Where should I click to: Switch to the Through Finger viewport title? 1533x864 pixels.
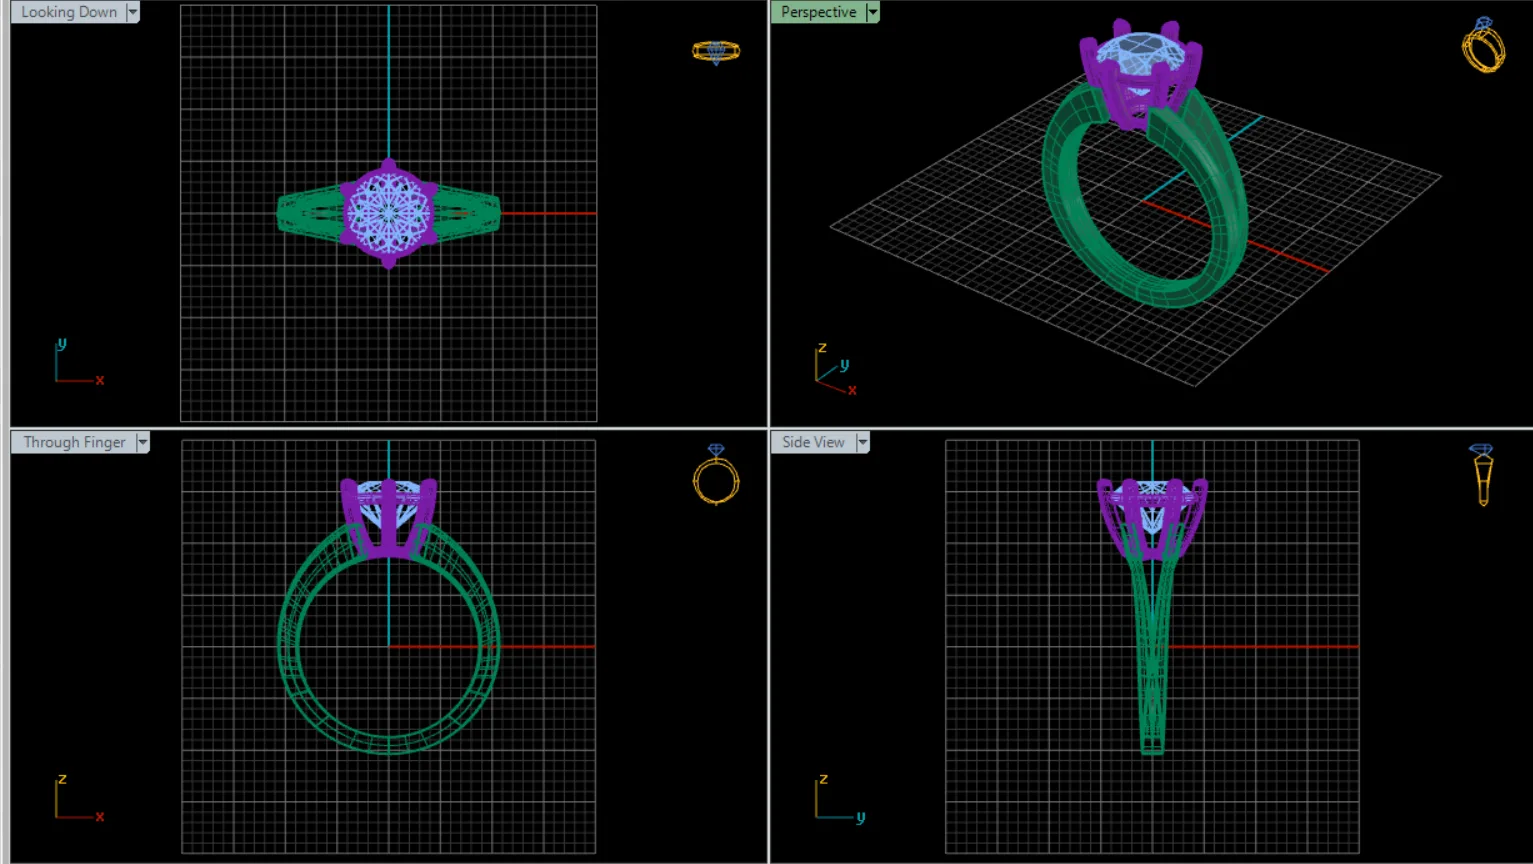click(74, 442)
